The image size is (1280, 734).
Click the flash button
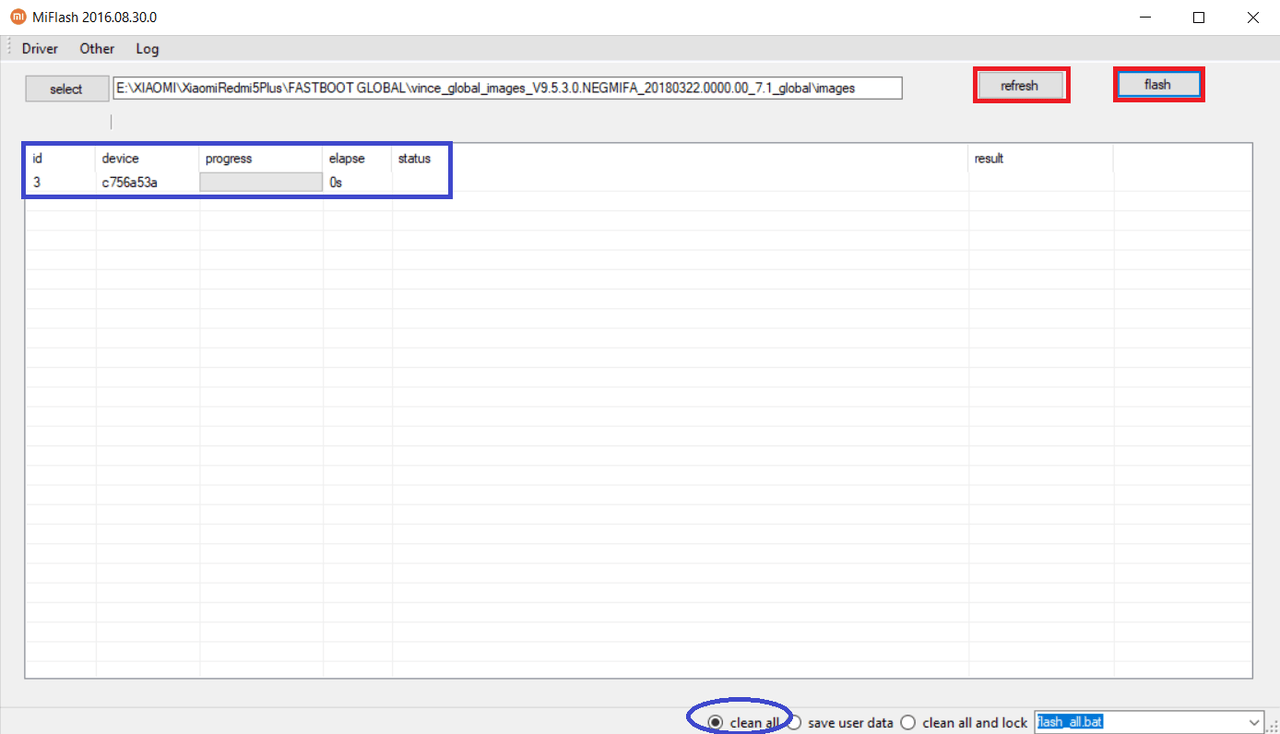click(1158, 84)
